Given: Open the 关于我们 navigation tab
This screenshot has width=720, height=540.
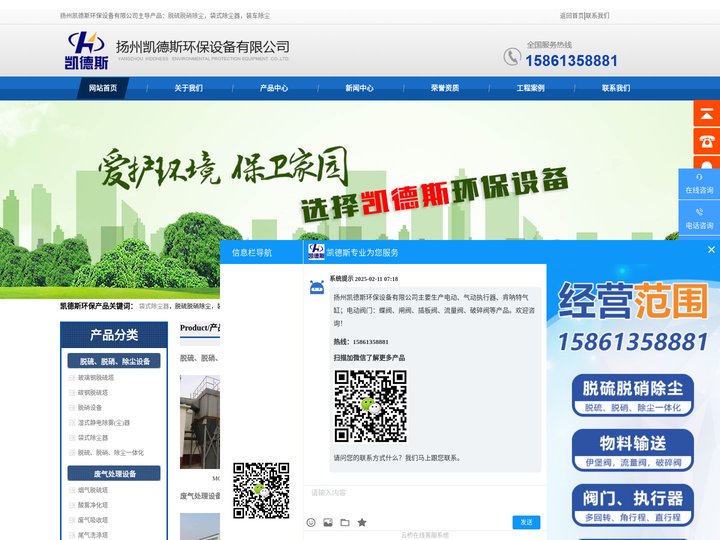Looking at the screenshot, I should [x=188, y=88].
